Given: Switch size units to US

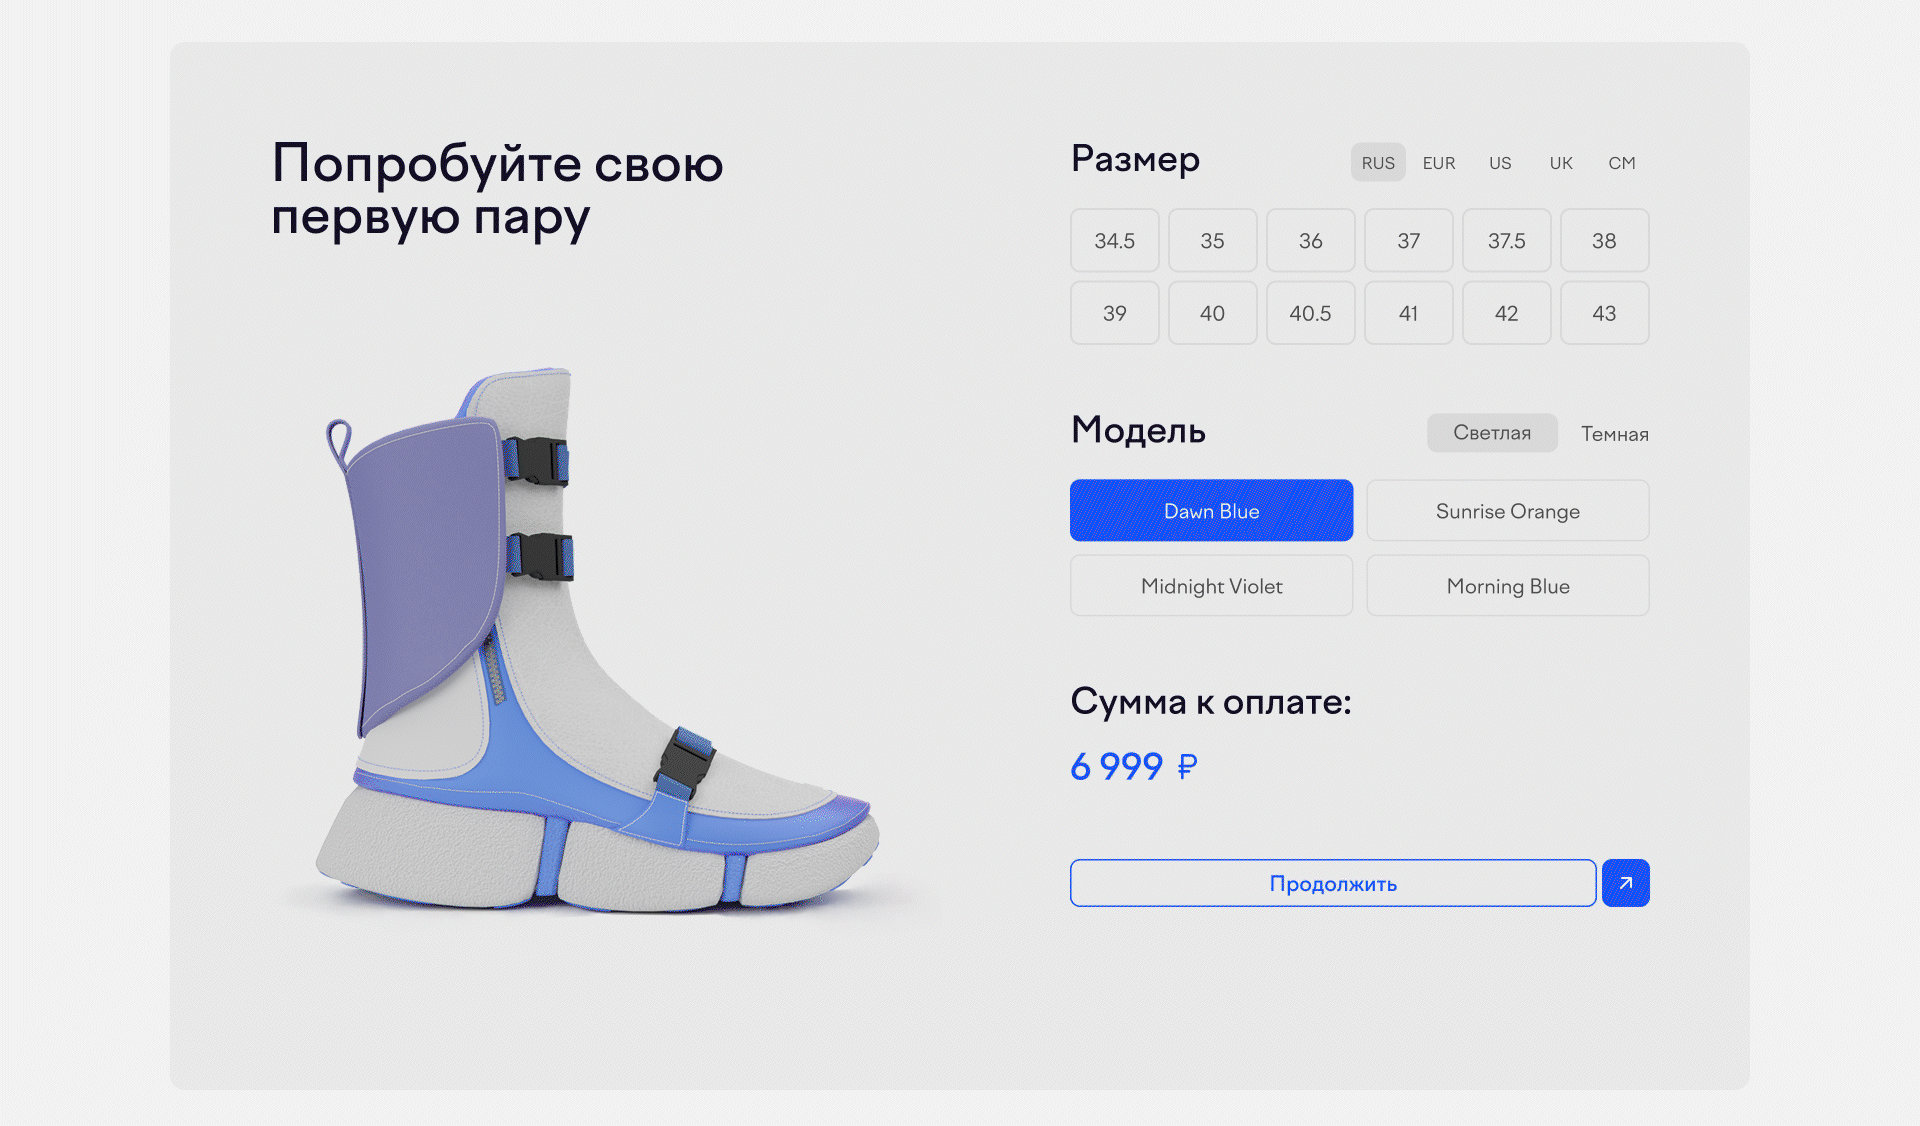Looking at the screenshot, I should [x=1499, y=163].
